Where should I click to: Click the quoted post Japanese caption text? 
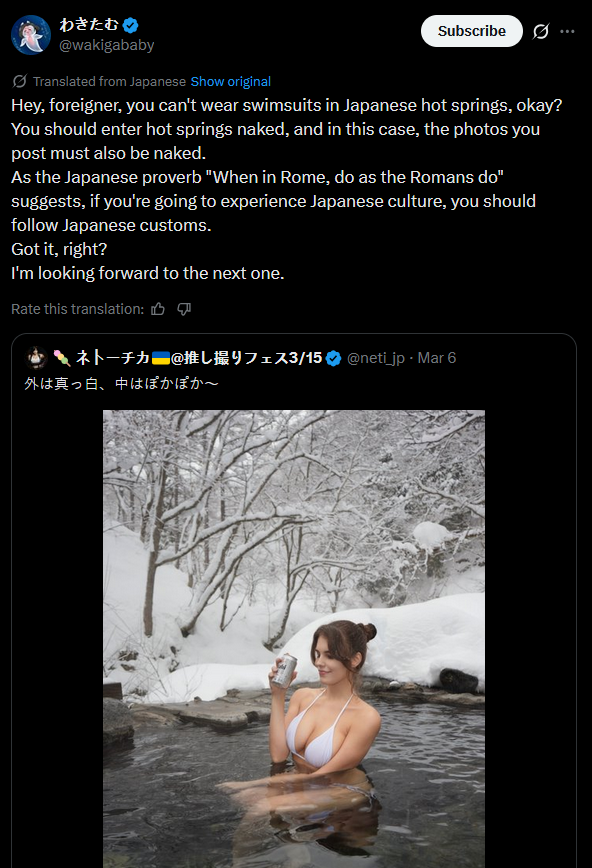pyautogui.click(x=121, y=383)
